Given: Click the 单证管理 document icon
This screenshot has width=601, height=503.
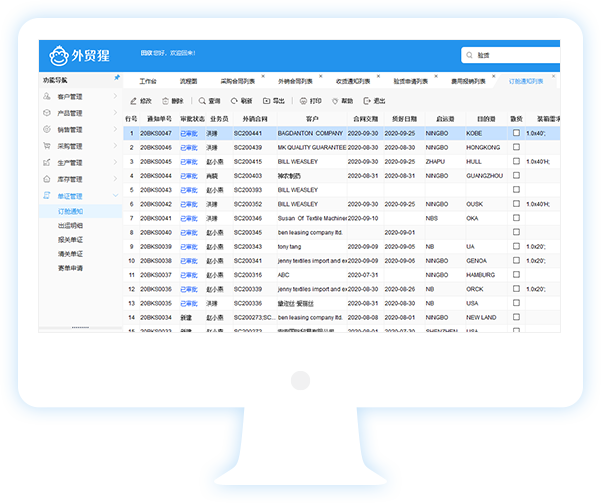Looking at the screenshot, I should [x=47, y=196].
